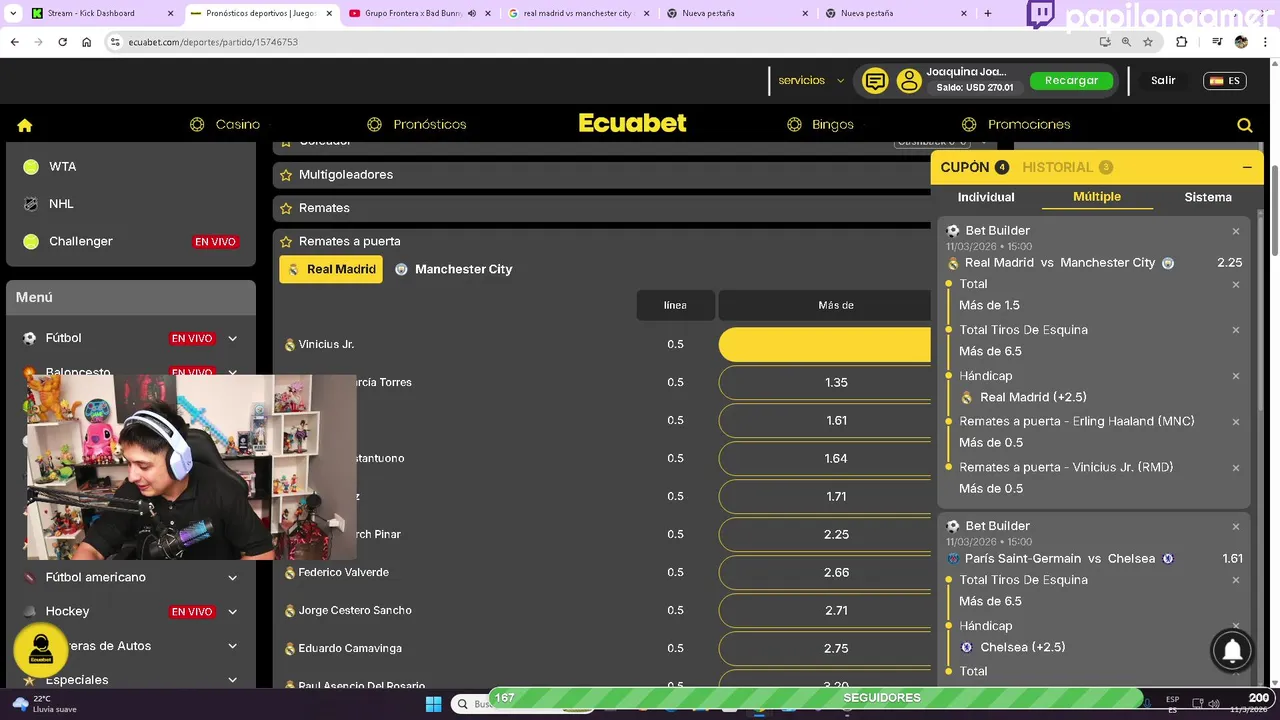Image resolution: width=1280 pixels, height=720 pixels.
Task: Click the notification bell icon
Action: (1233, 651)
